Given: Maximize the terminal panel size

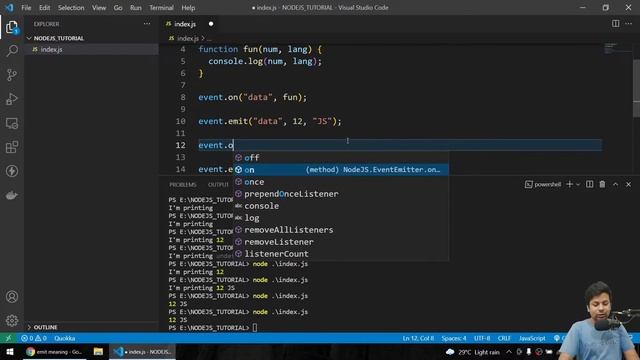Looking at the screenshot, I should tap(616, 184).
